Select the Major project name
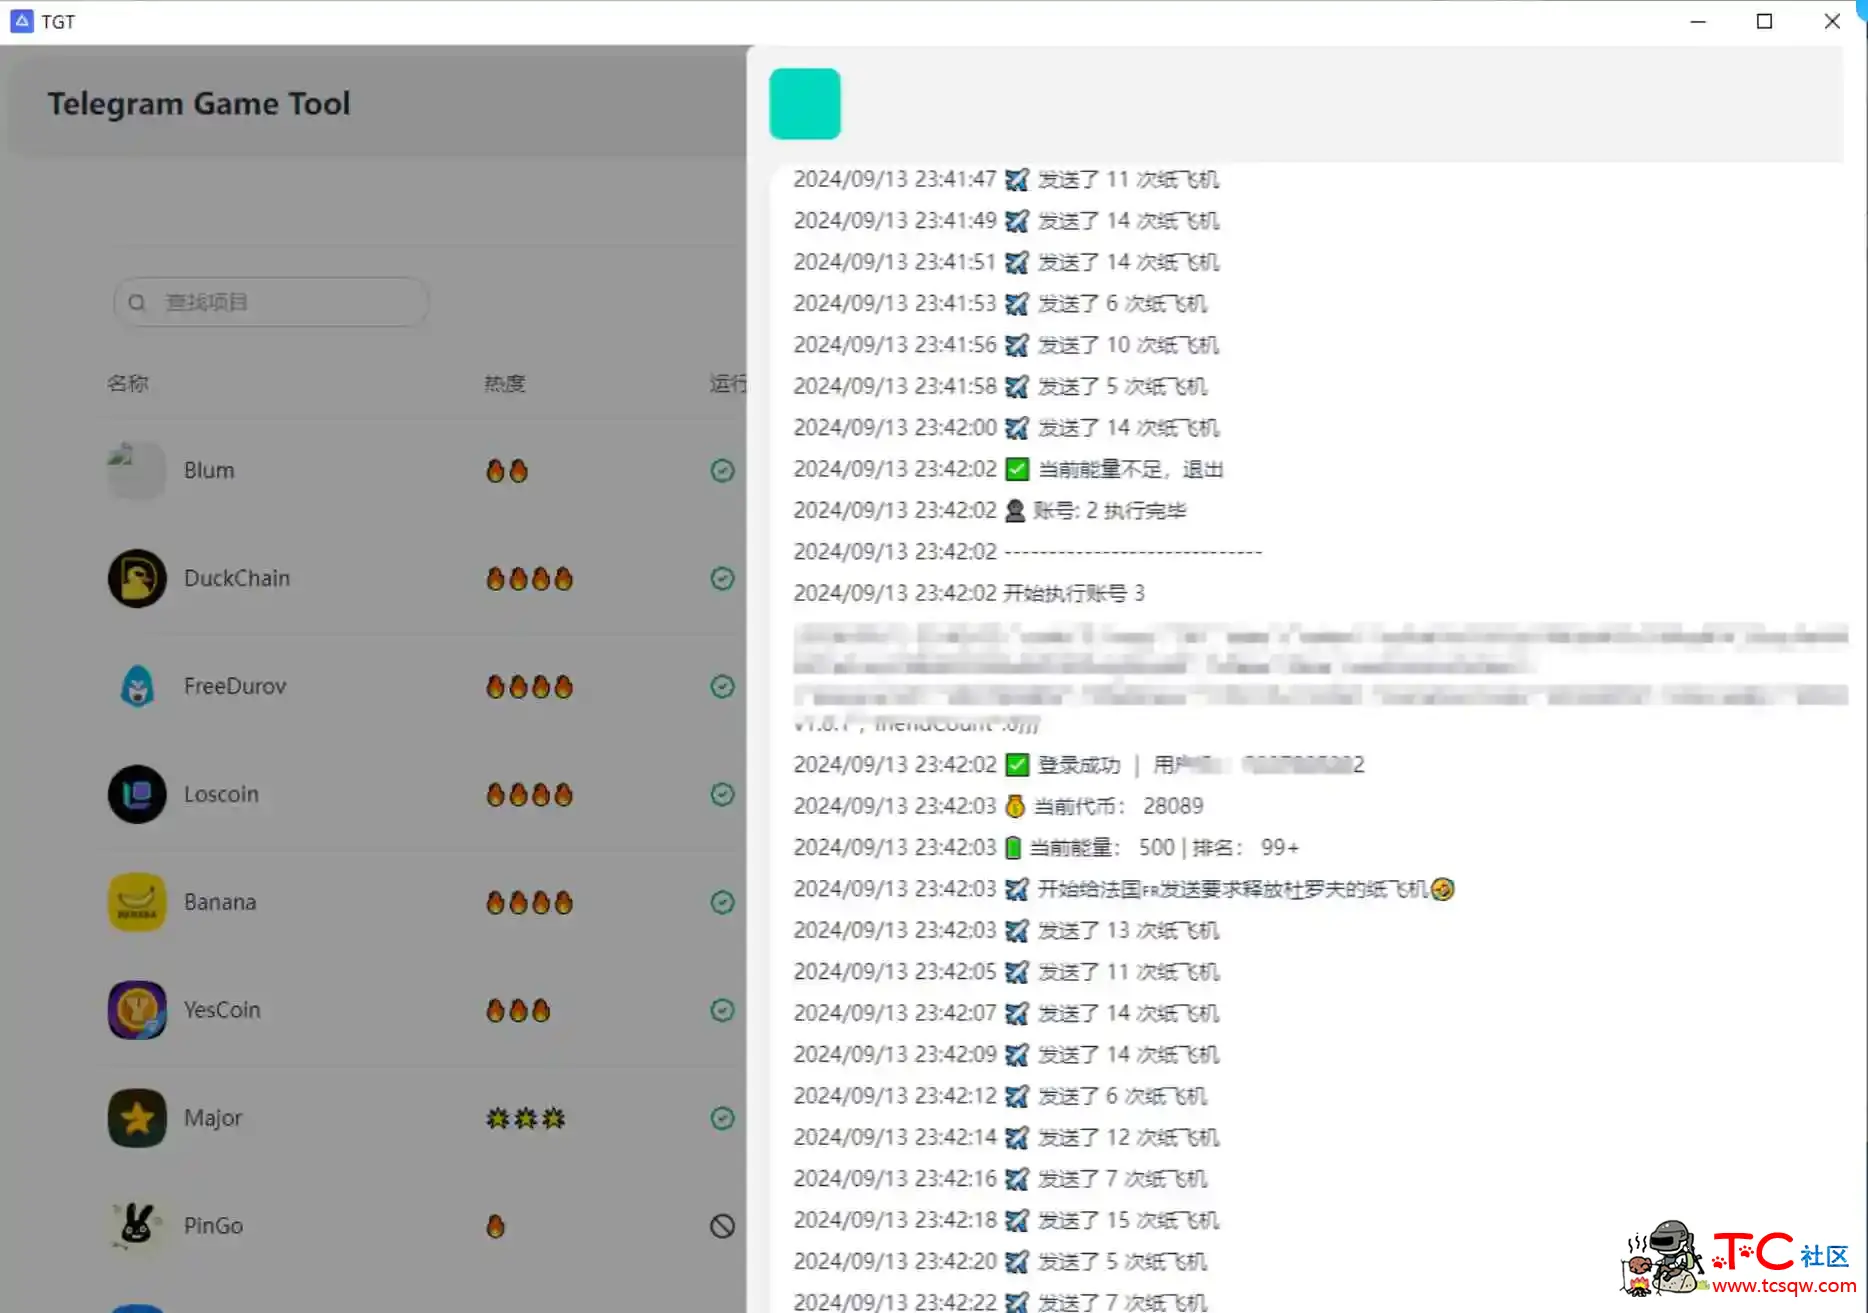Screen dimensions: 1868x1313 [x=213, y=1118]
